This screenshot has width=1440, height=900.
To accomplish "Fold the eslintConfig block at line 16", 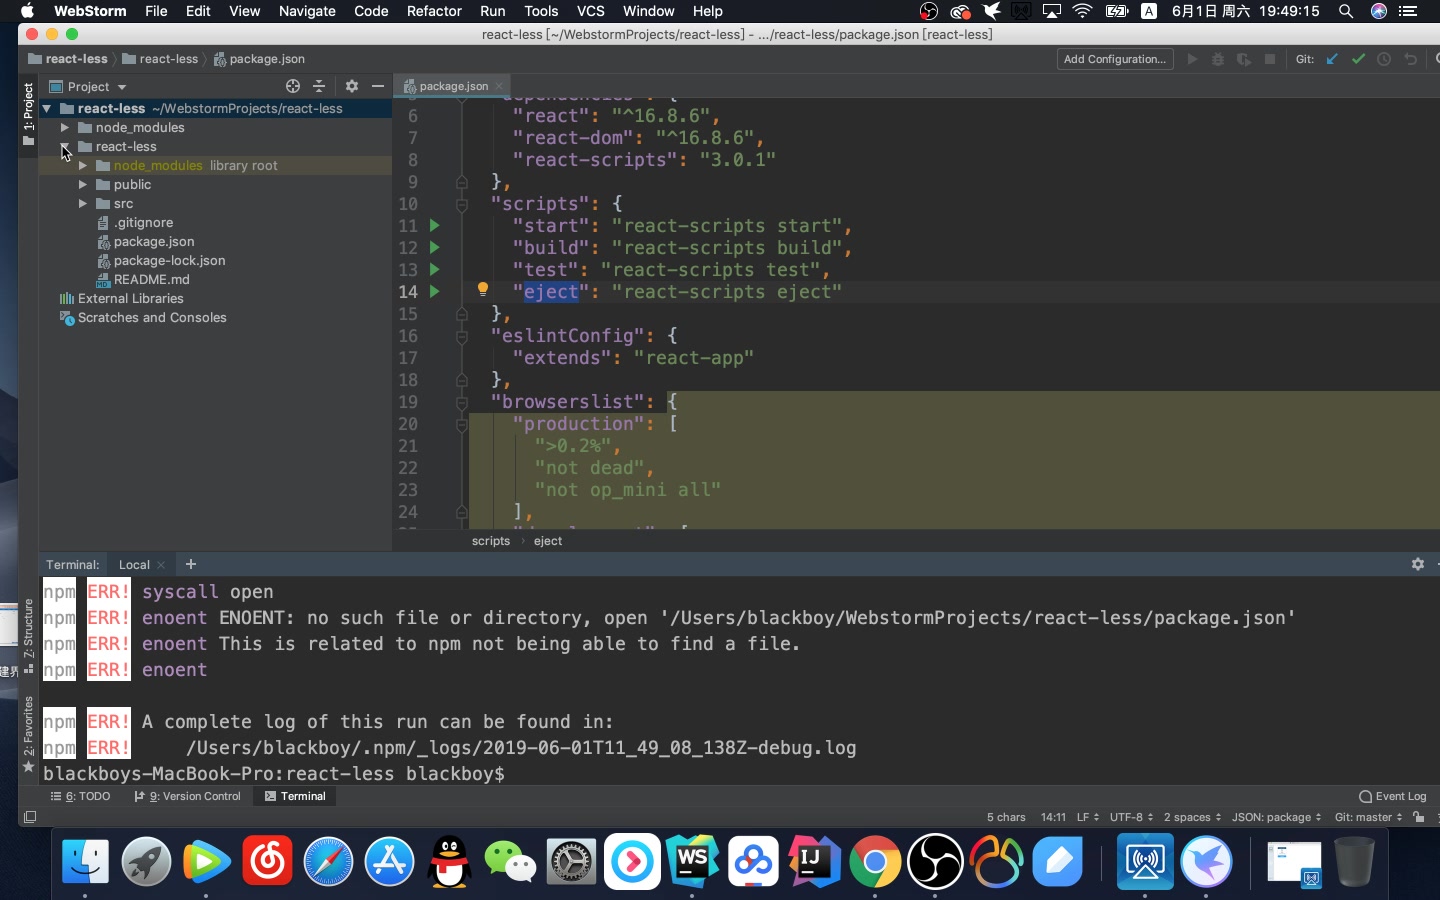I will tap(462, 336).
